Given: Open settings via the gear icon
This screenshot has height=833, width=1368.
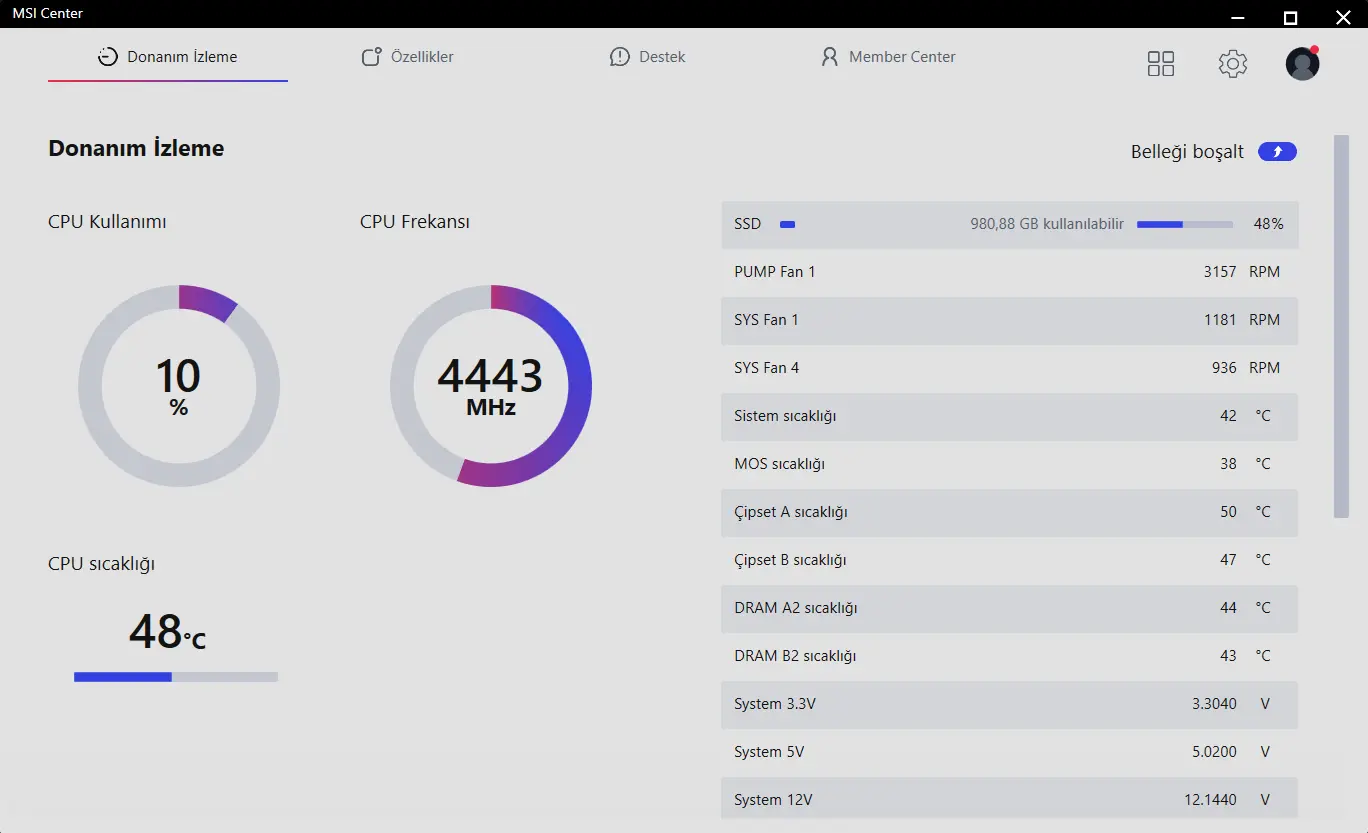Looking at the screenshot, I should pyautogui.click(x=1233, y=64).
